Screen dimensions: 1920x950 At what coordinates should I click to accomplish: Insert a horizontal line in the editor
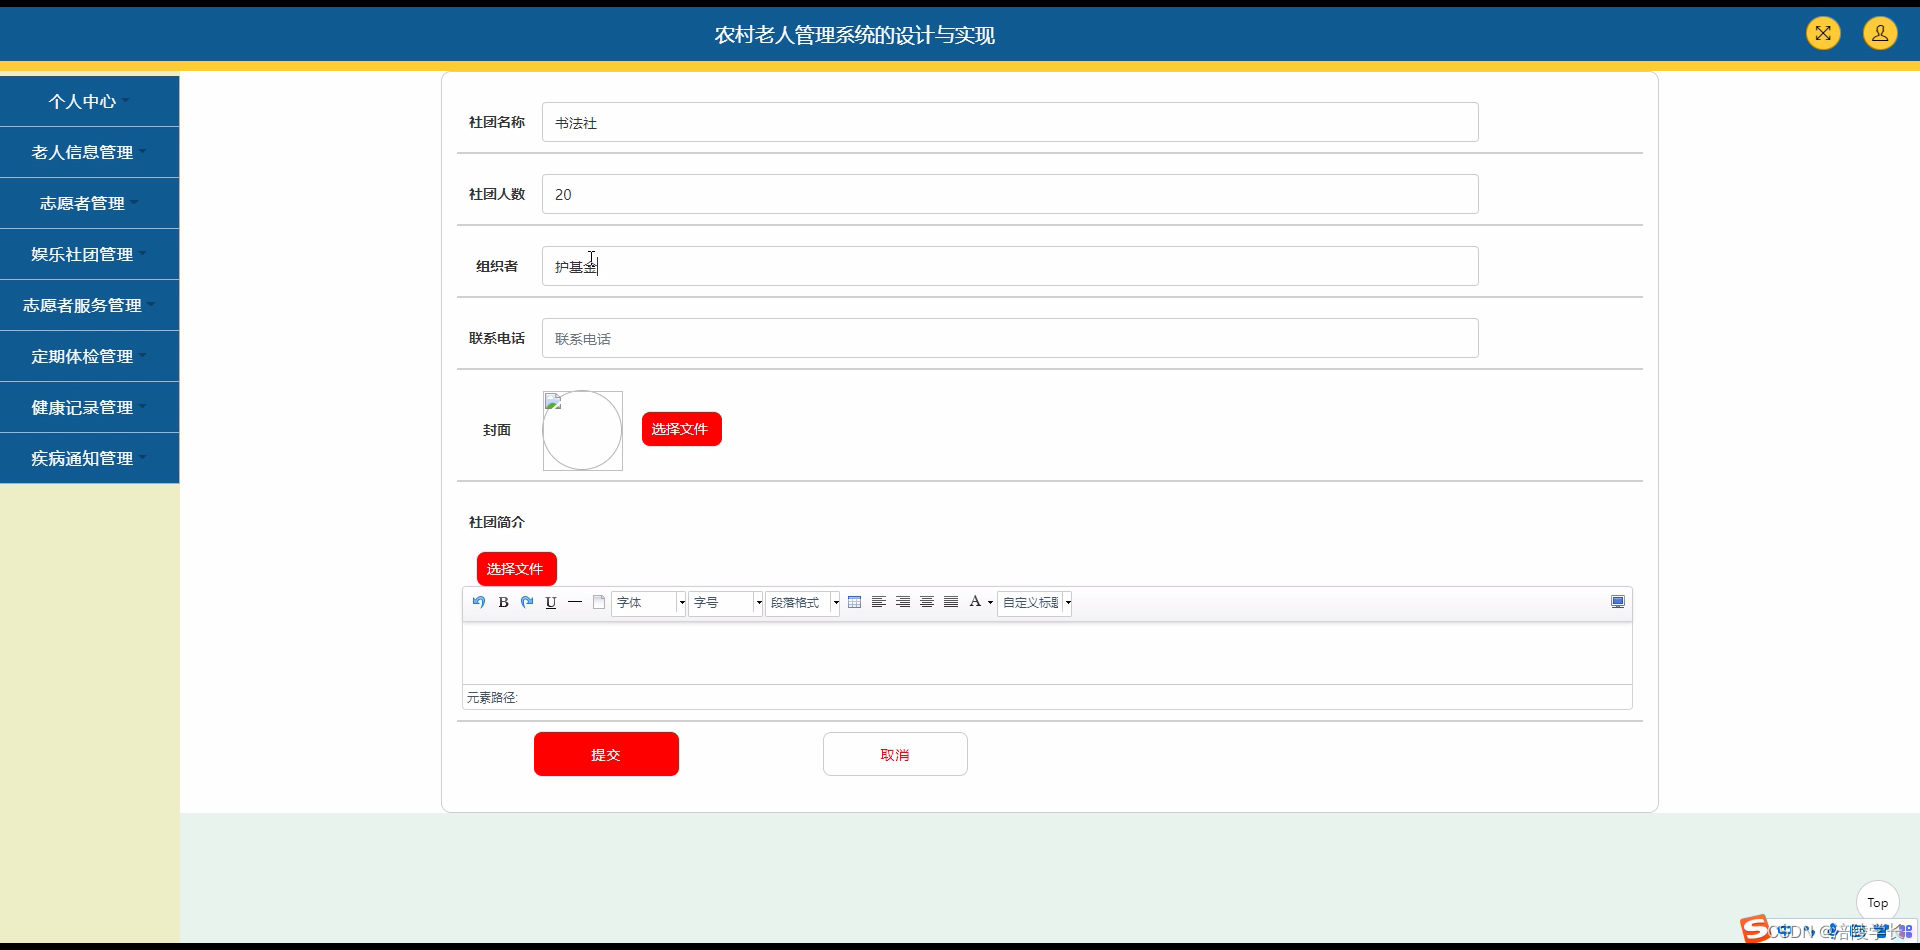(575, 602)
